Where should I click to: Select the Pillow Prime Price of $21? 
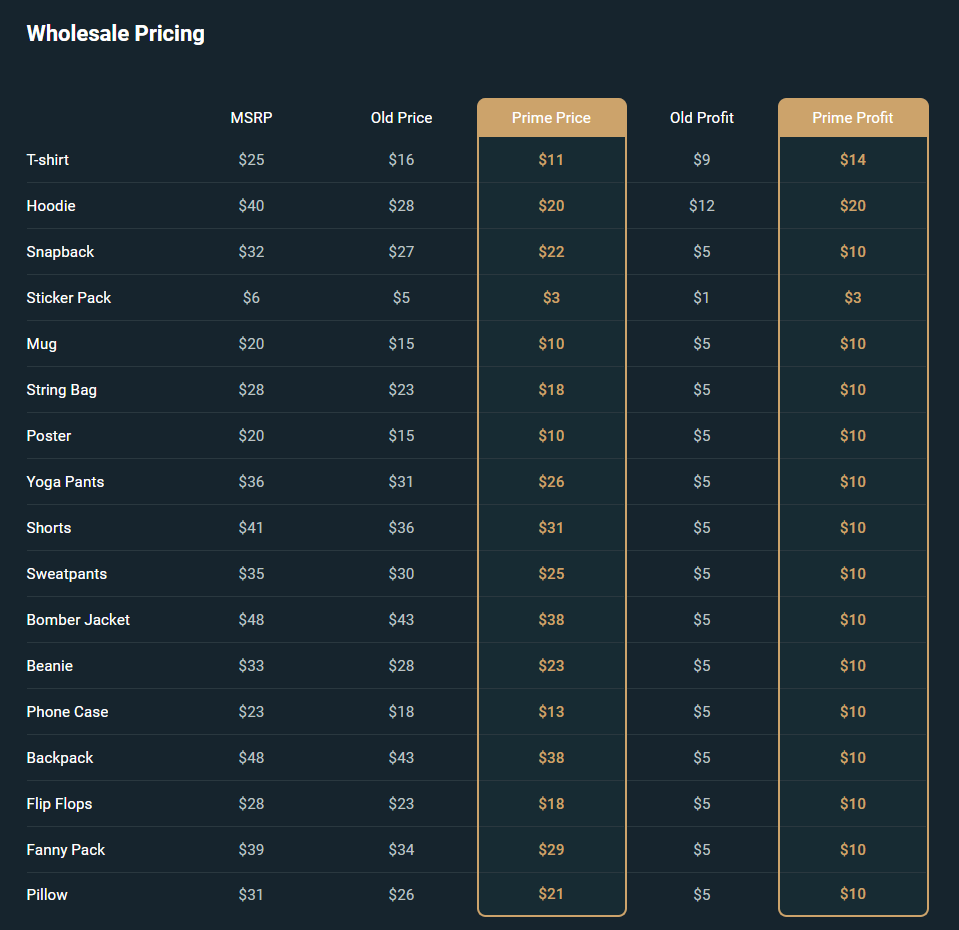[551, 894]
